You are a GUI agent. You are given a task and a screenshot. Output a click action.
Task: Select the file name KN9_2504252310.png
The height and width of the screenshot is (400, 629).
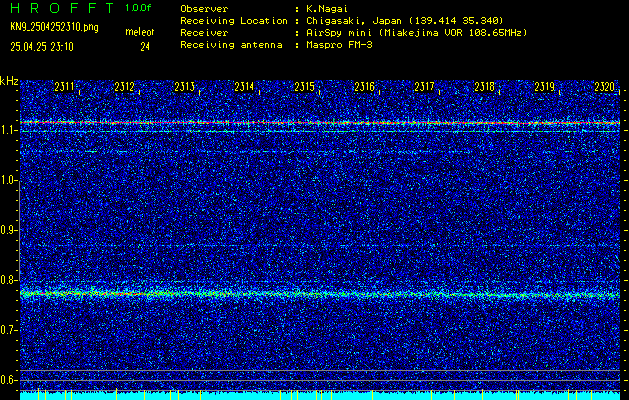[x=54, y=27]
